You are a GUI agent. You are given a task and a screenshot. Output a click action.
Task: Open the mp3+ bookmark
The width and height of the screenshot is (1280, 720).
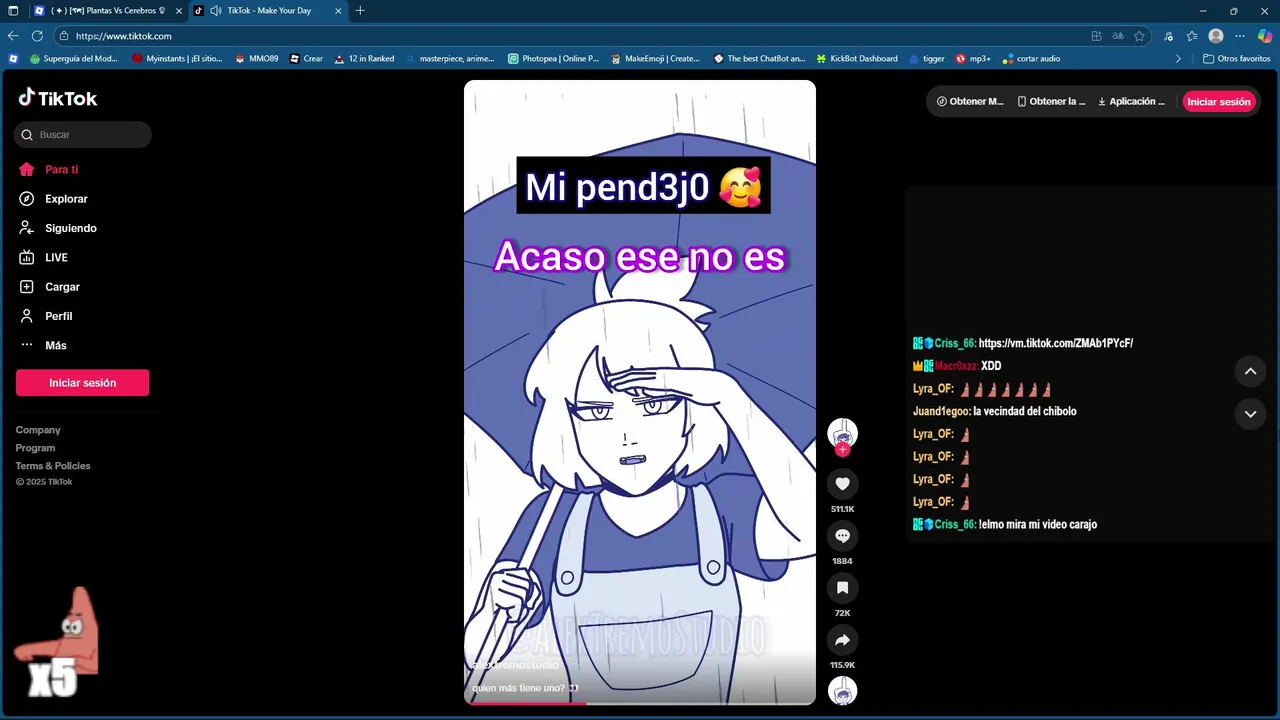coord(973,59)
